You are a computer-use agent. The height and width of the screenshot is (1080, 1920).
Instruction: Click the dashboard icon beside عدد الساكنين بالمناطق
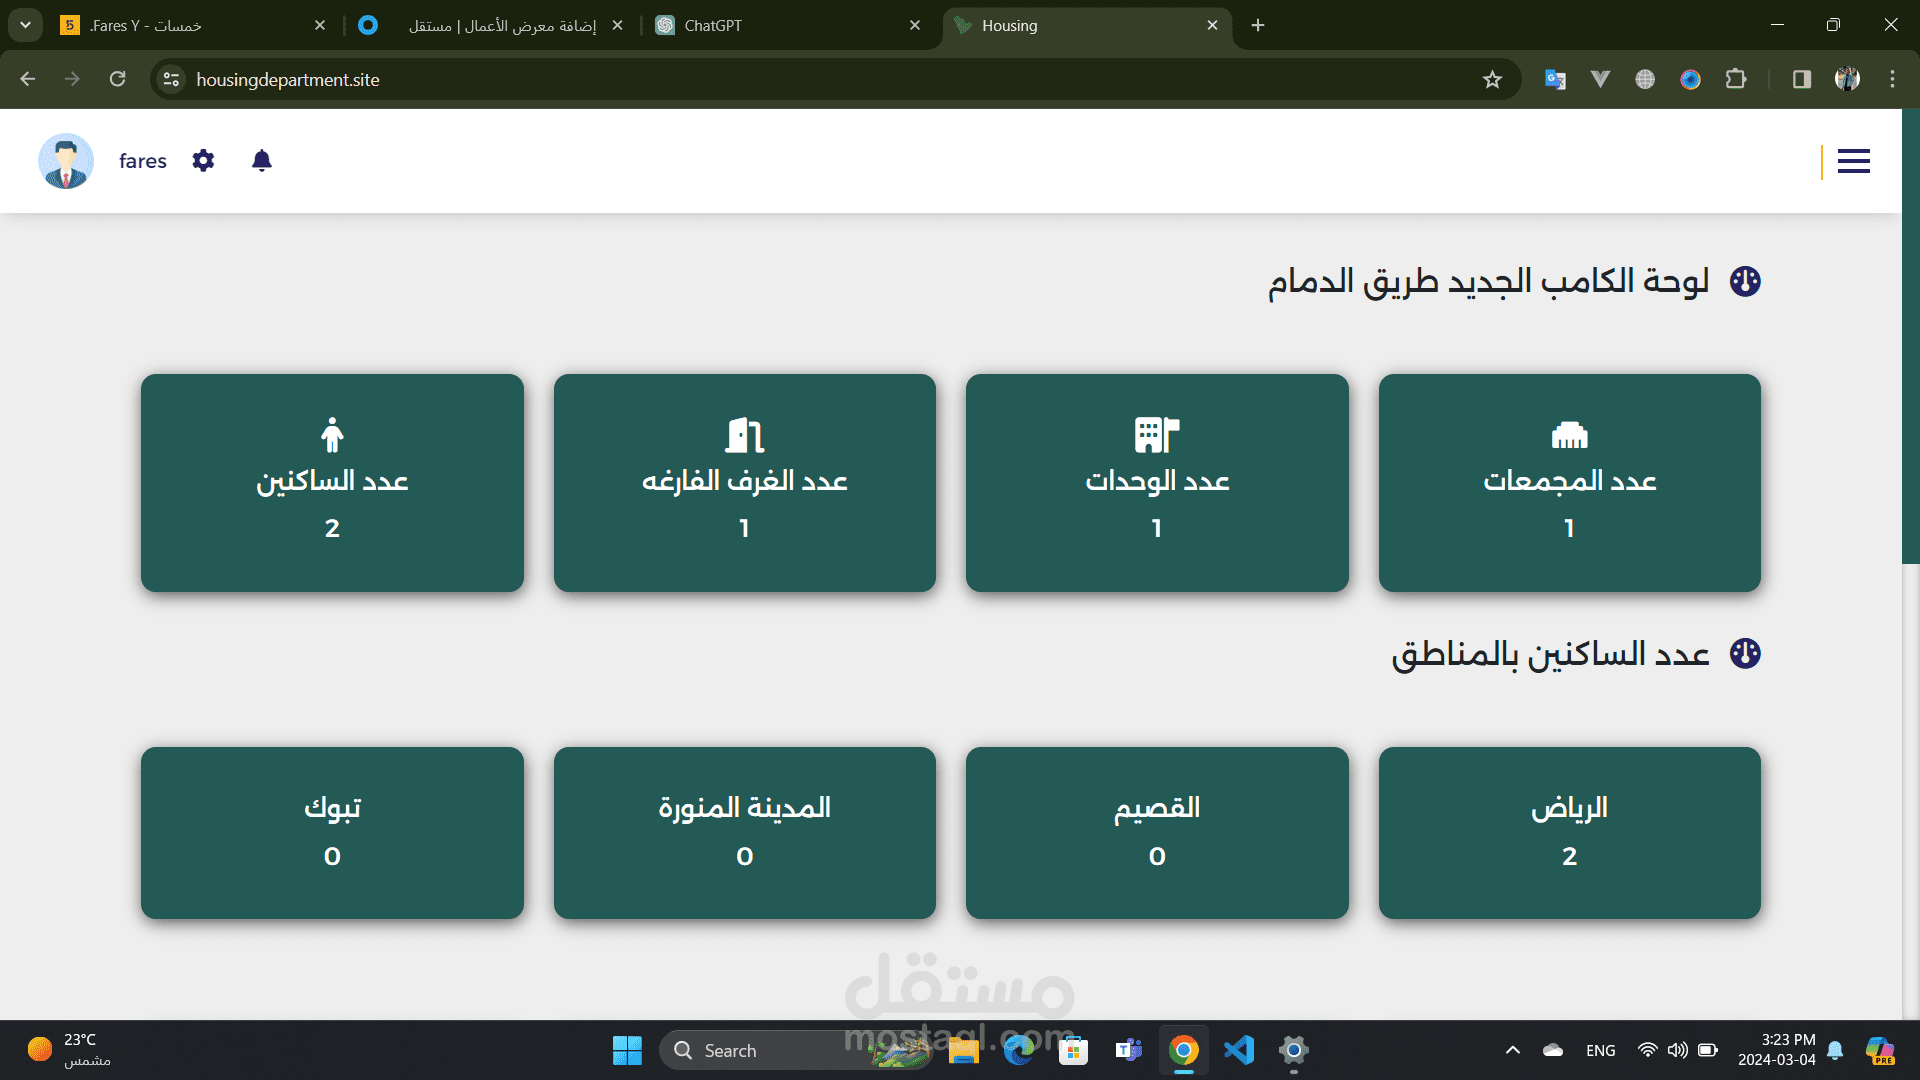coord(1745,654)
